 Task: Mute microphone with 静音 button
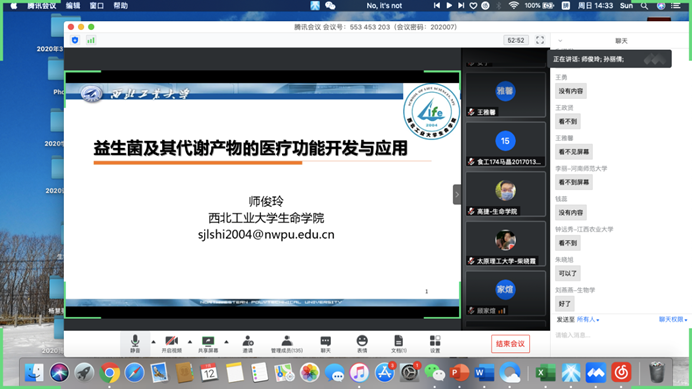coord(135,344)
